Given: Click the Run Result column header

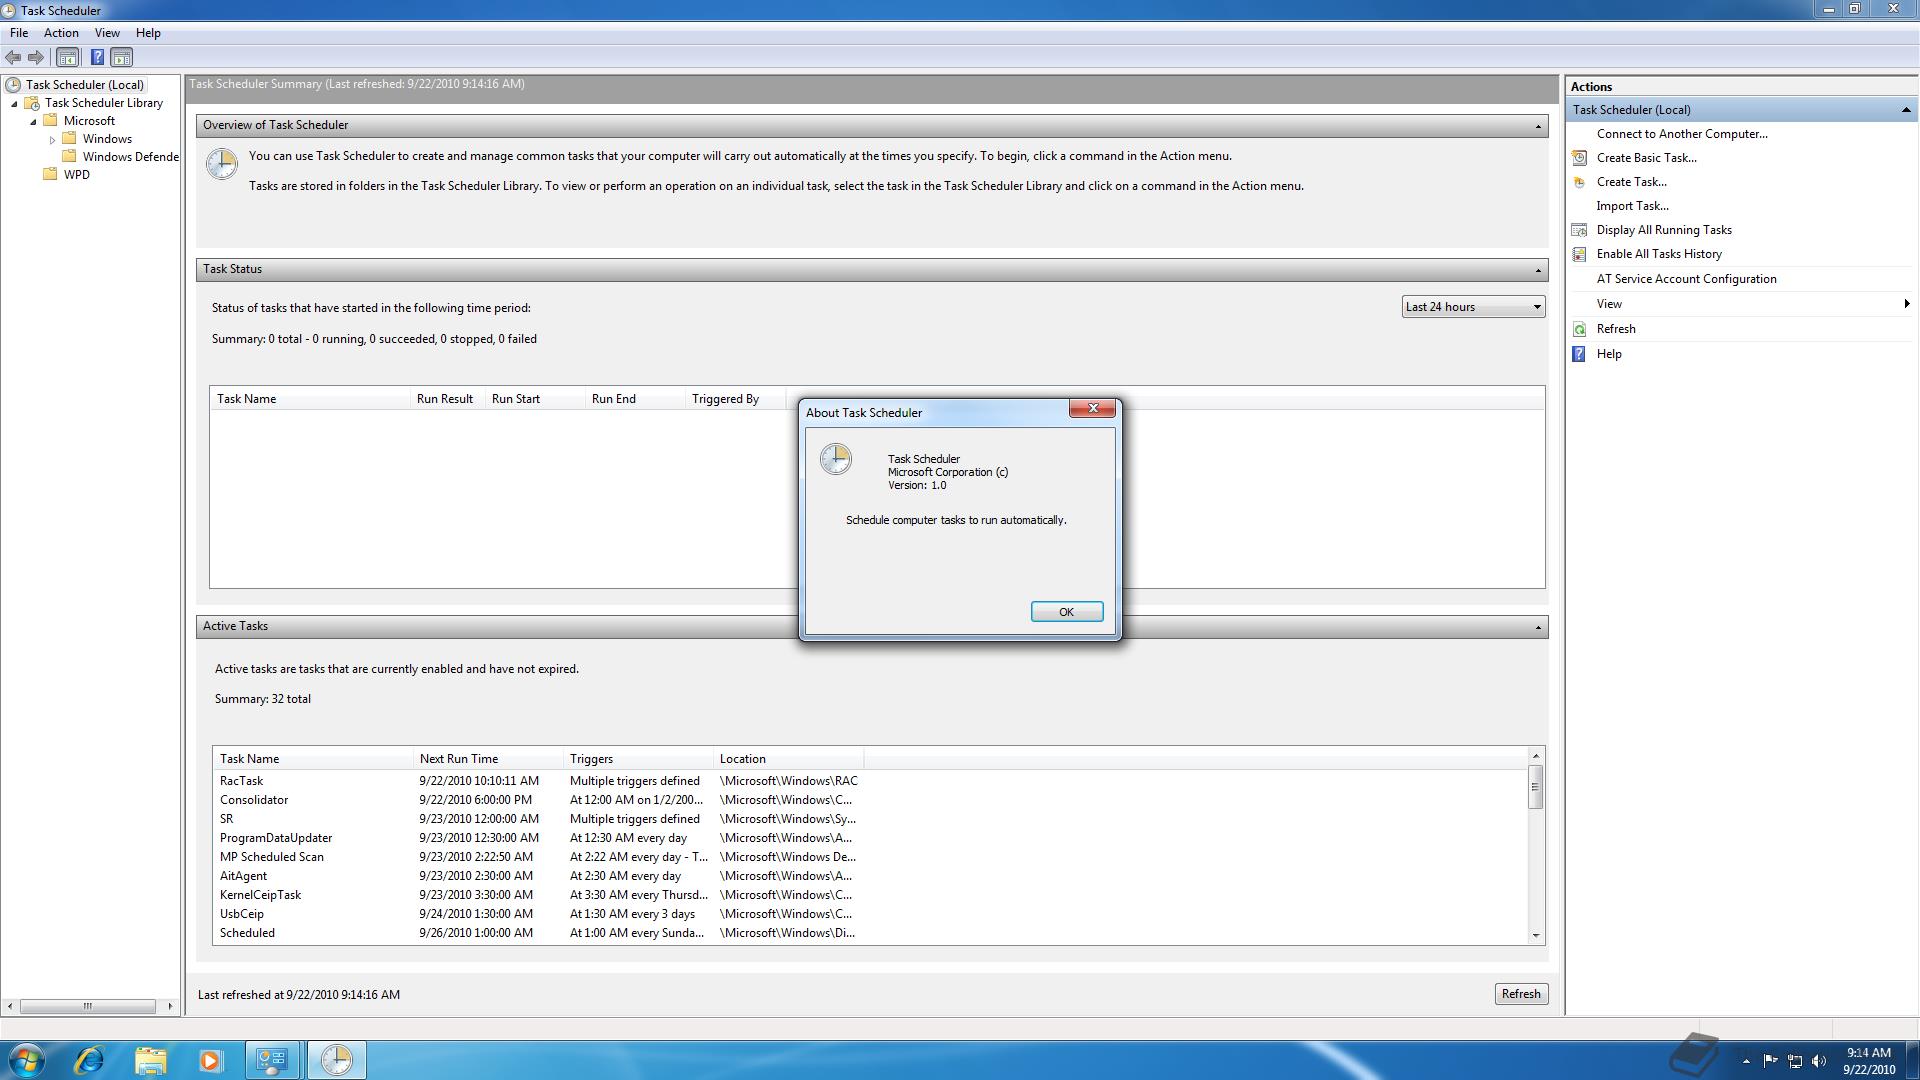Looking at the screenshot, I should [x=447, y=399].
